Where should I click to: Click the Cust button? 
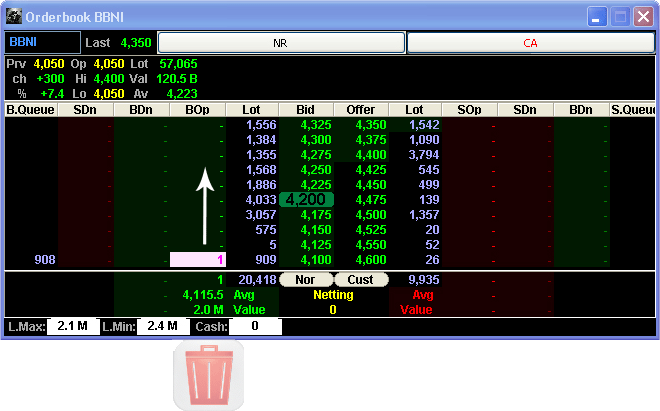[361, 280]
